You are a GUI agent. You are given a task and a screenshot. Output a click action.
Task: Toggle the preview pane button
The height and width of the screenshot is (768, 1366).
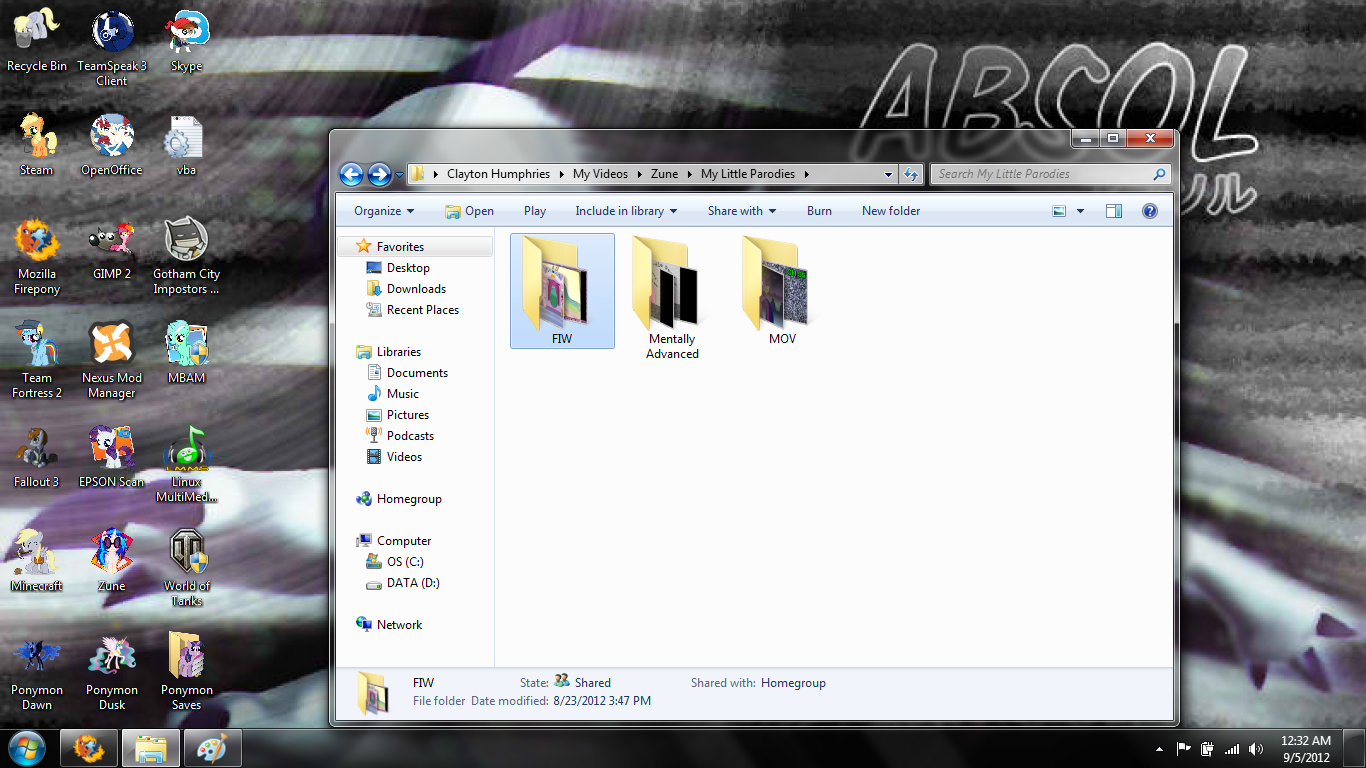(1114, 211)
